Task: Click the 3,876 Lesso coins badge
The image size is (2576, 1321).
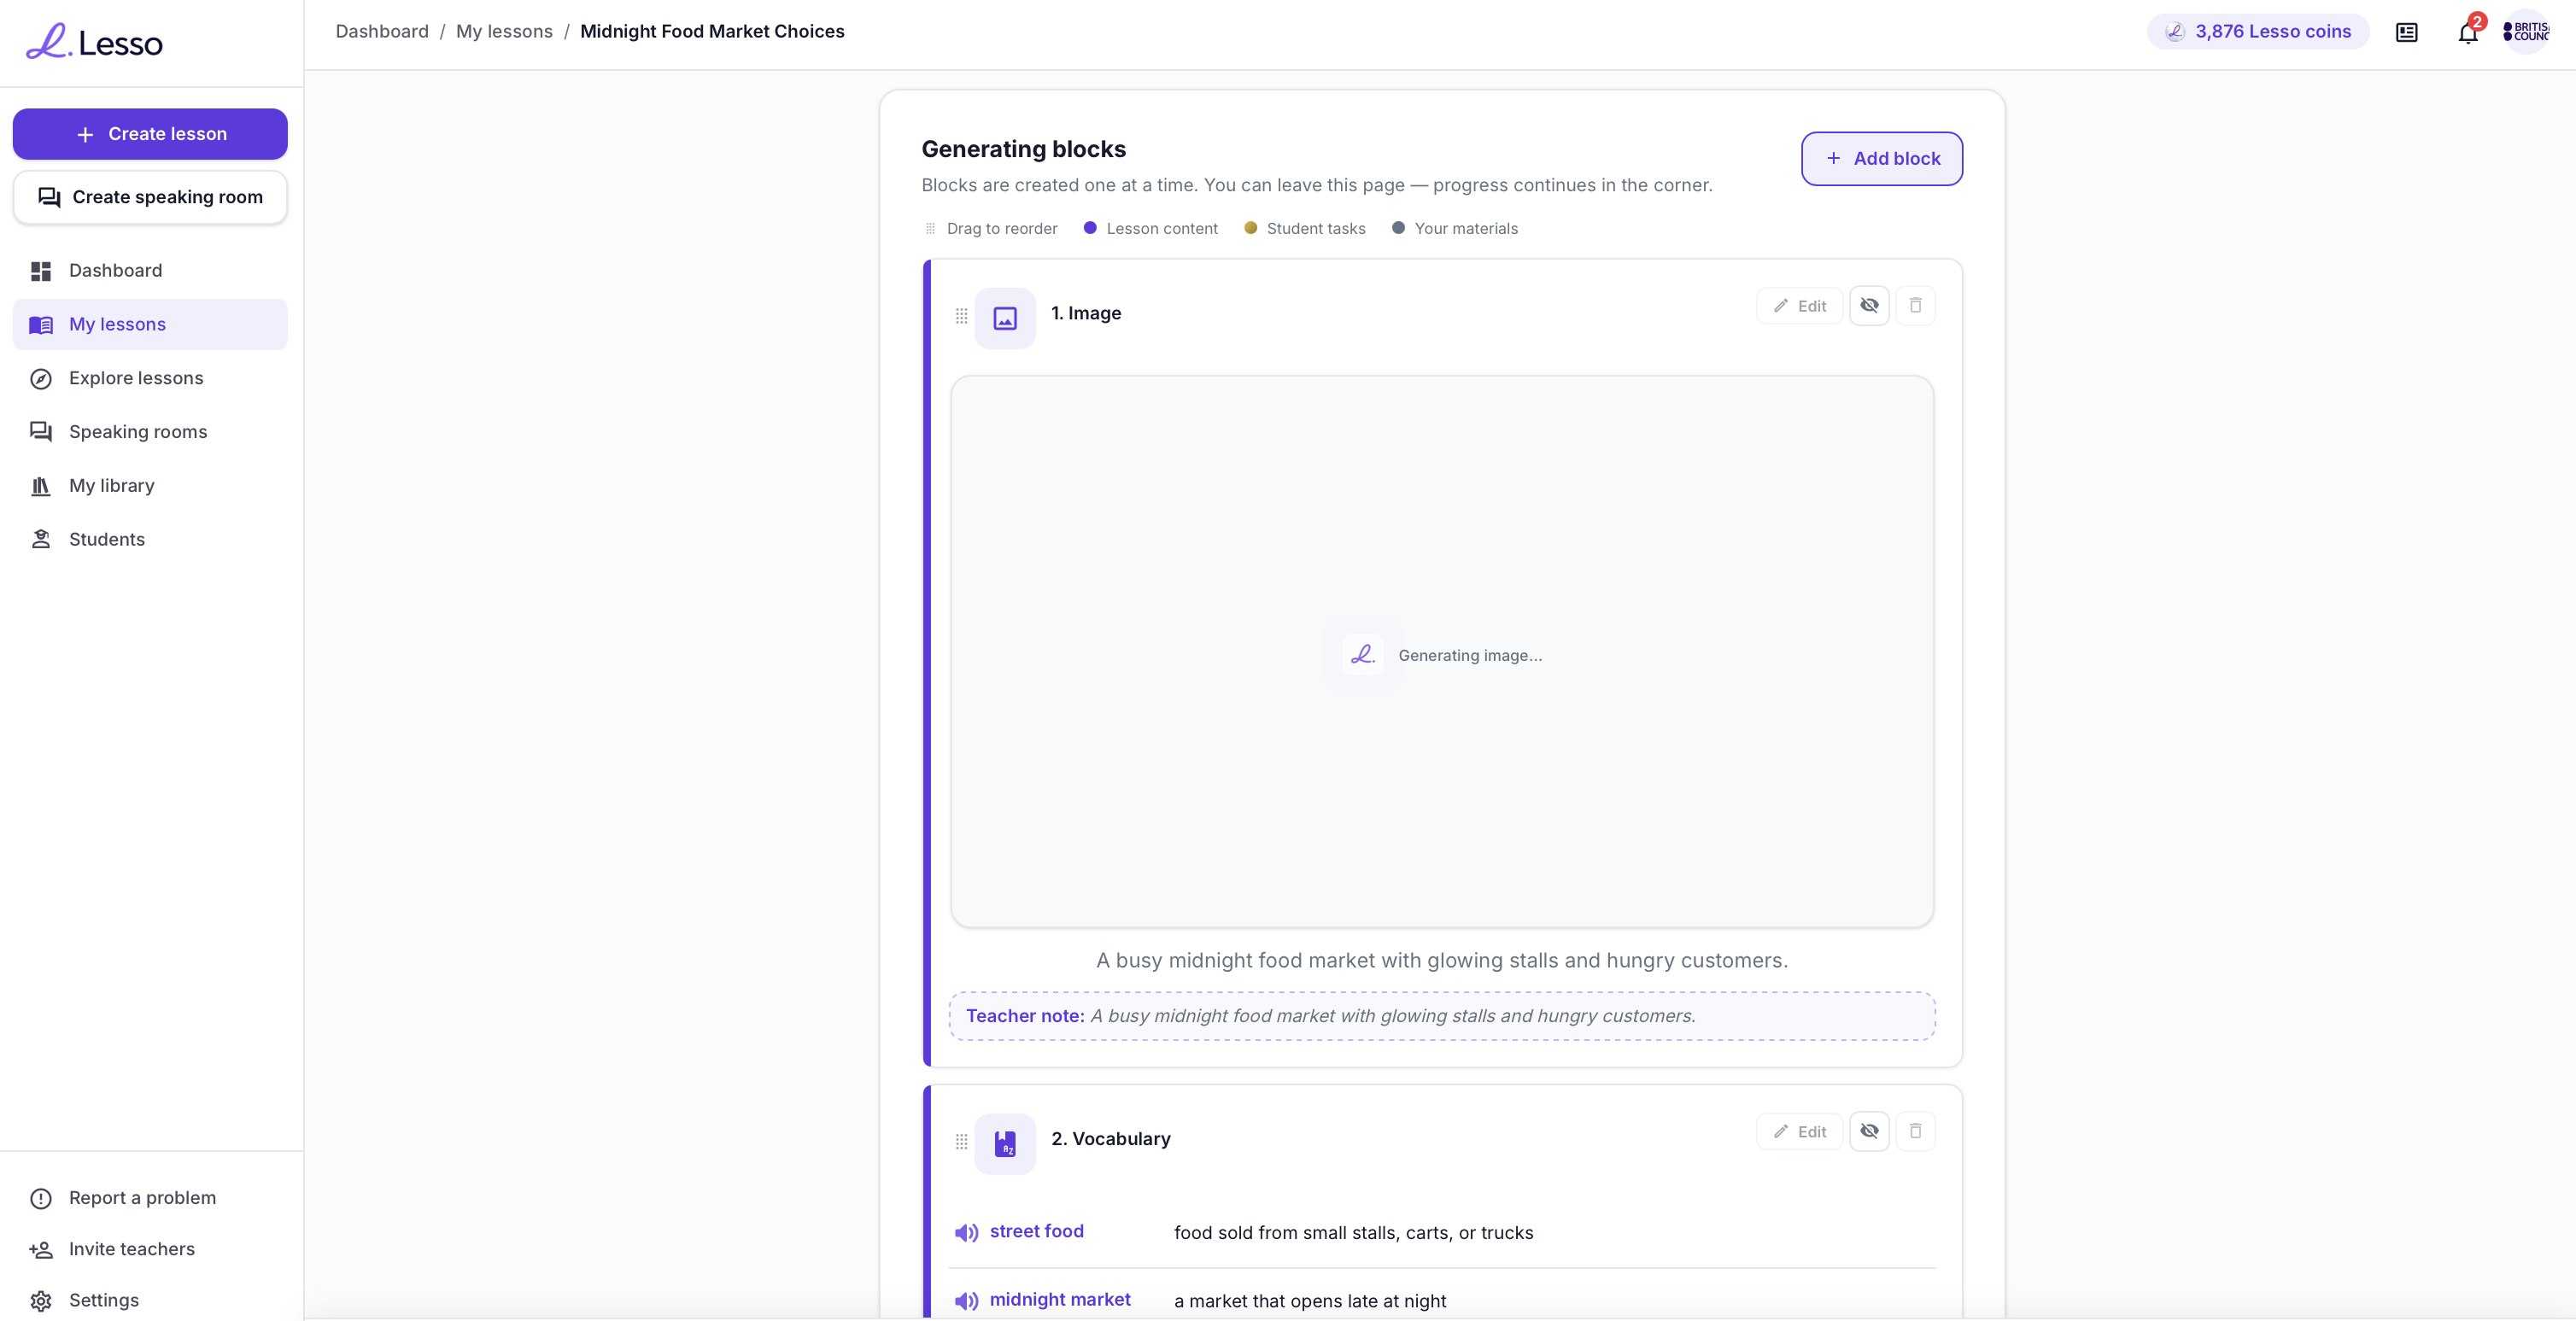Action: pos(2258,31)
